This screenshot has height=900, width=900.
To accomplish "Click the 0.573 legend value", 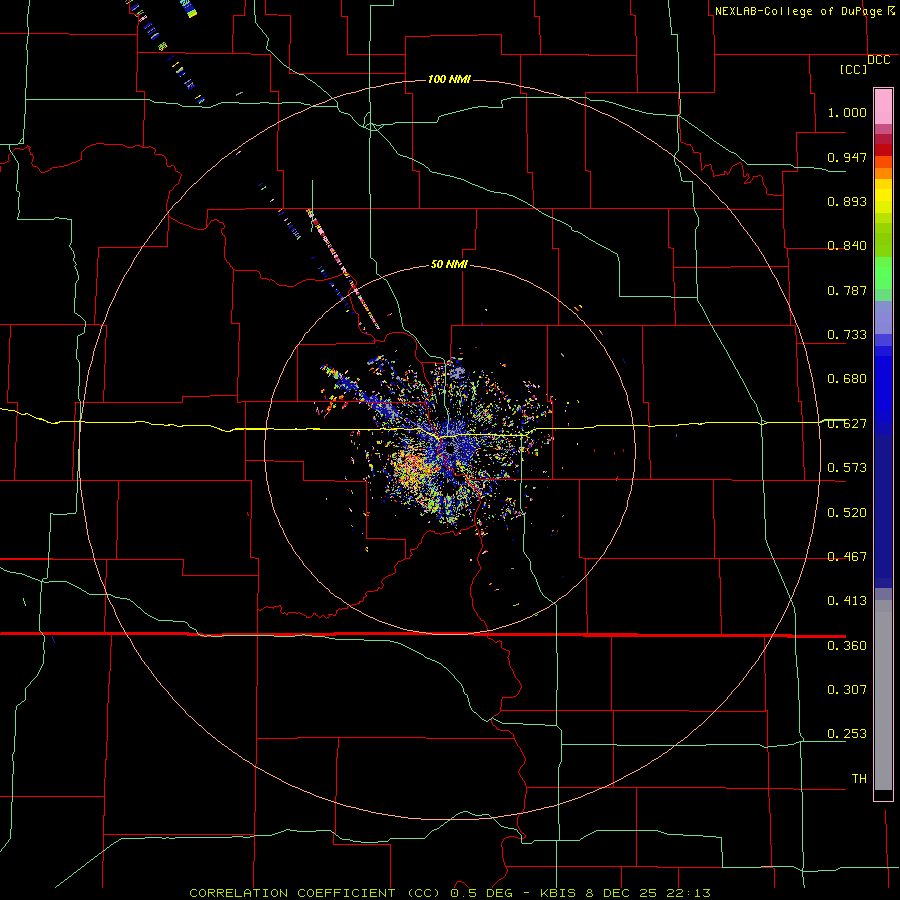I will point(847,468).
